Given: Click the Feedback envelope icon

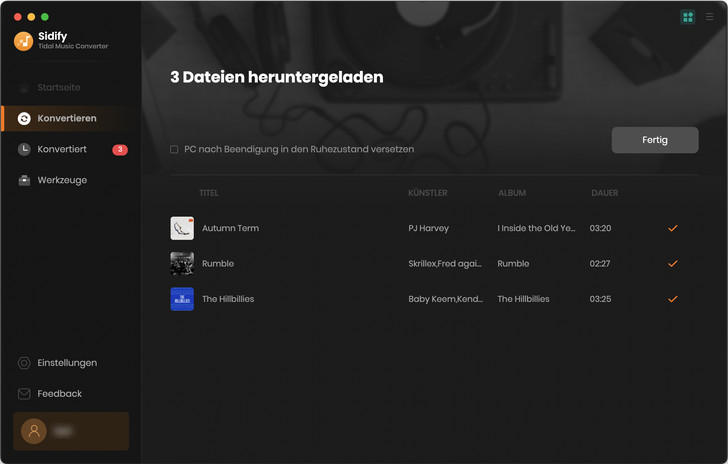Looking at the screenshot, I should (x=24, y=394).
